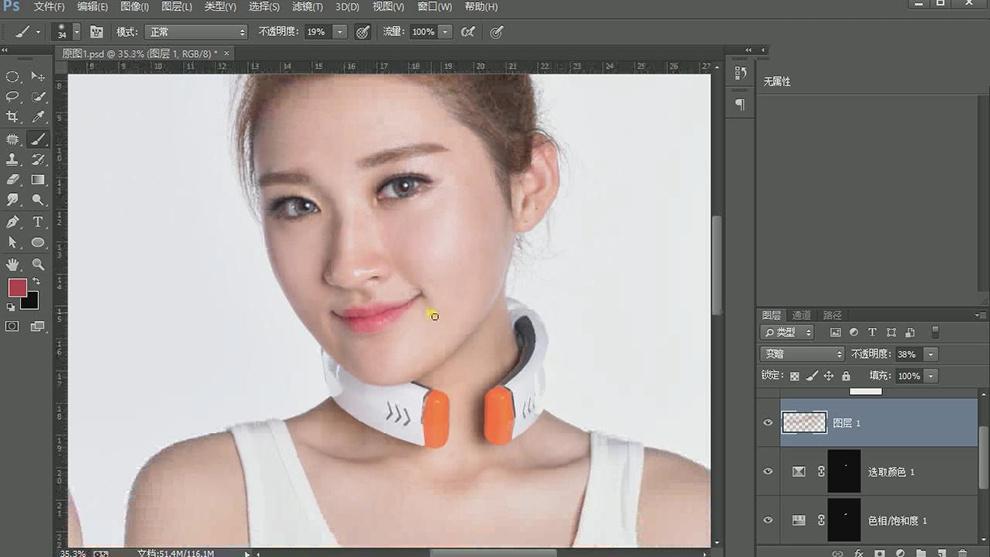Expand the layer 不透明度 slider arrow
This screenshot has height=557, width=990.
click(931, 354)
